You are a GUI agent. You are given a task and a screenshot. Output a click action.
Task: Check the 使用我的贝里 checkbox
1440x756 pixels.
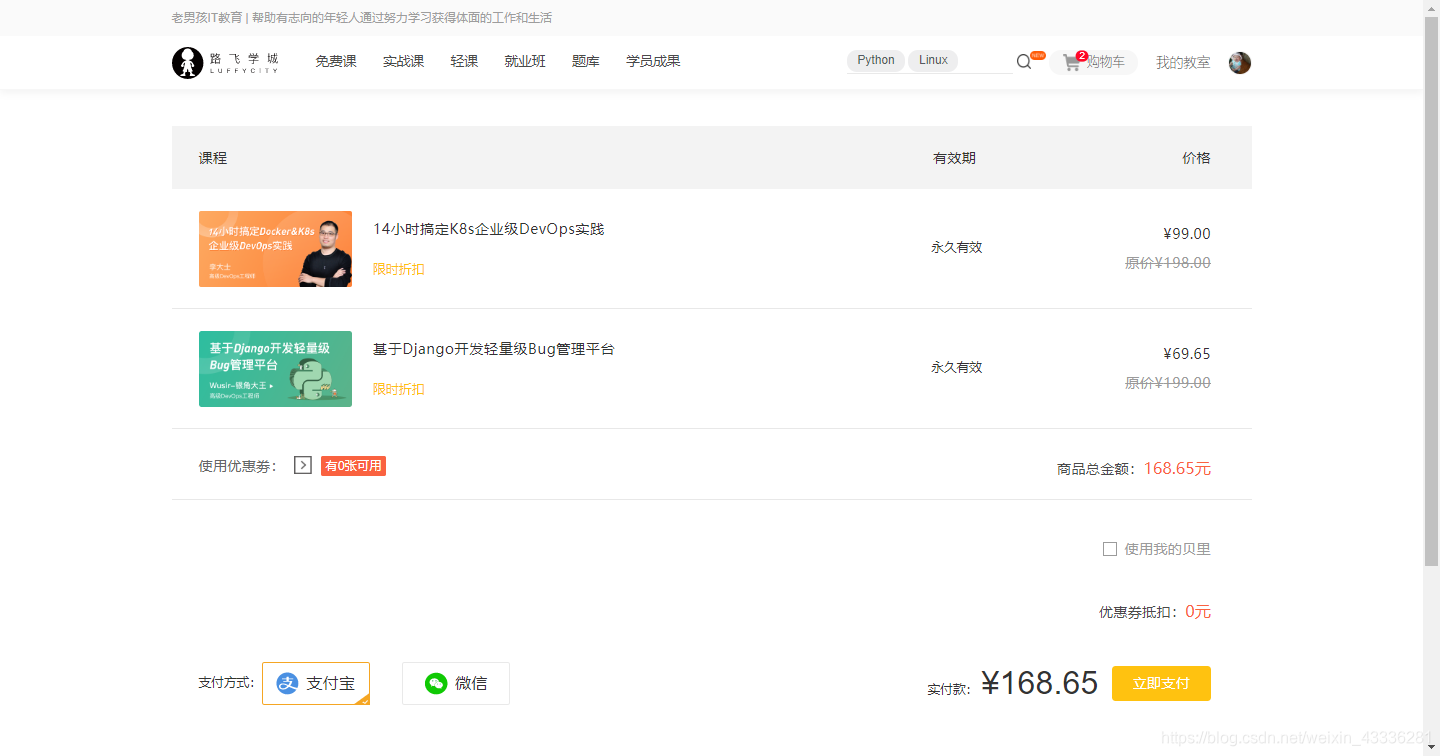pos(1110,549)
